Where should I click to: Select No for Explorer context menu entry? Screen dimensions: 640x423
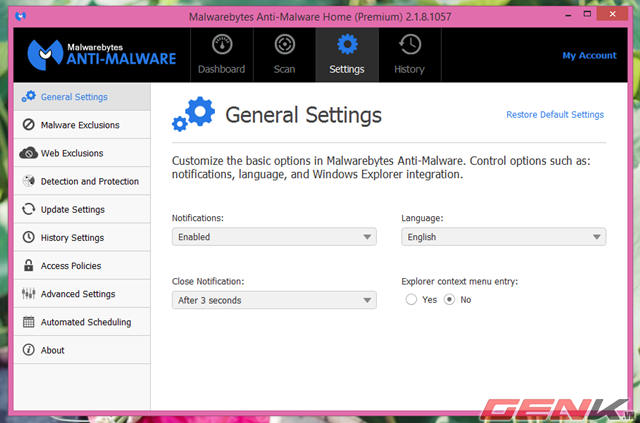449,299
